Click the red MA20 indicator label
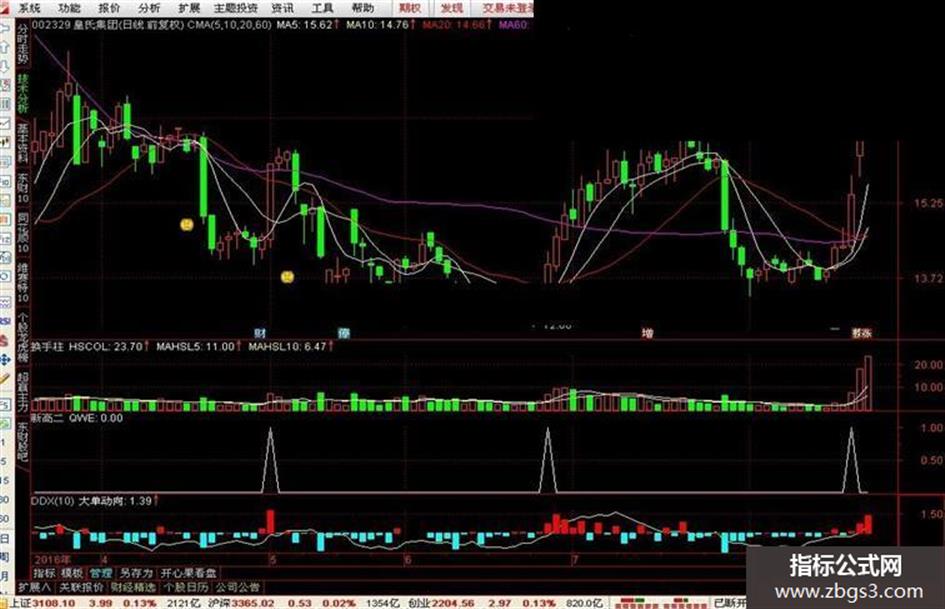The image size is (945, 609). [457, 25]
